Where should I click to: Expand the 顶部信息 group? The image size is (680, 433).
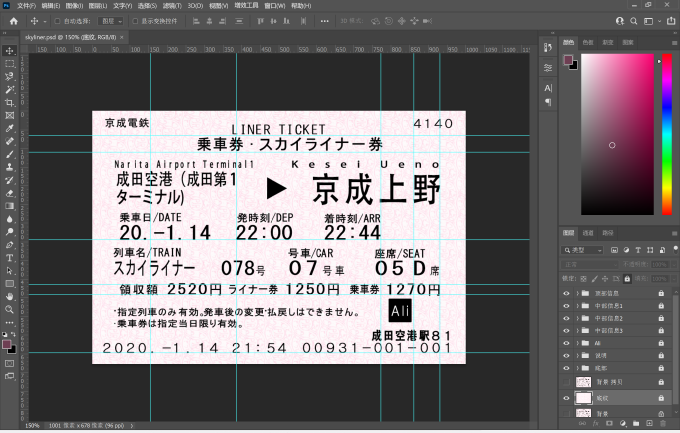point(577,293)
